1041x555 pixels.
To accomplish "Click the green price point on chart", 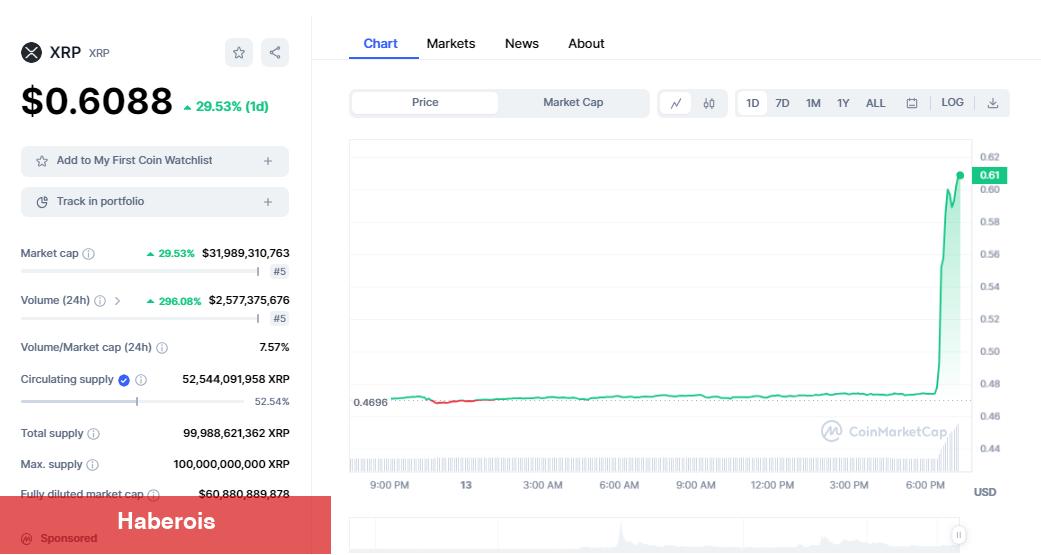I will click(x=960, y=175).
